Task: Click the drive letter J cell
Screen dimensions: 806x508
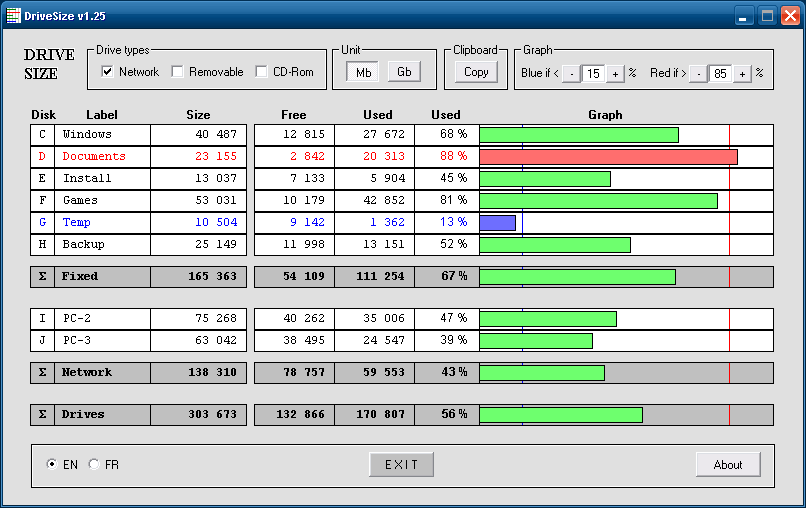Action: point(42,340)
